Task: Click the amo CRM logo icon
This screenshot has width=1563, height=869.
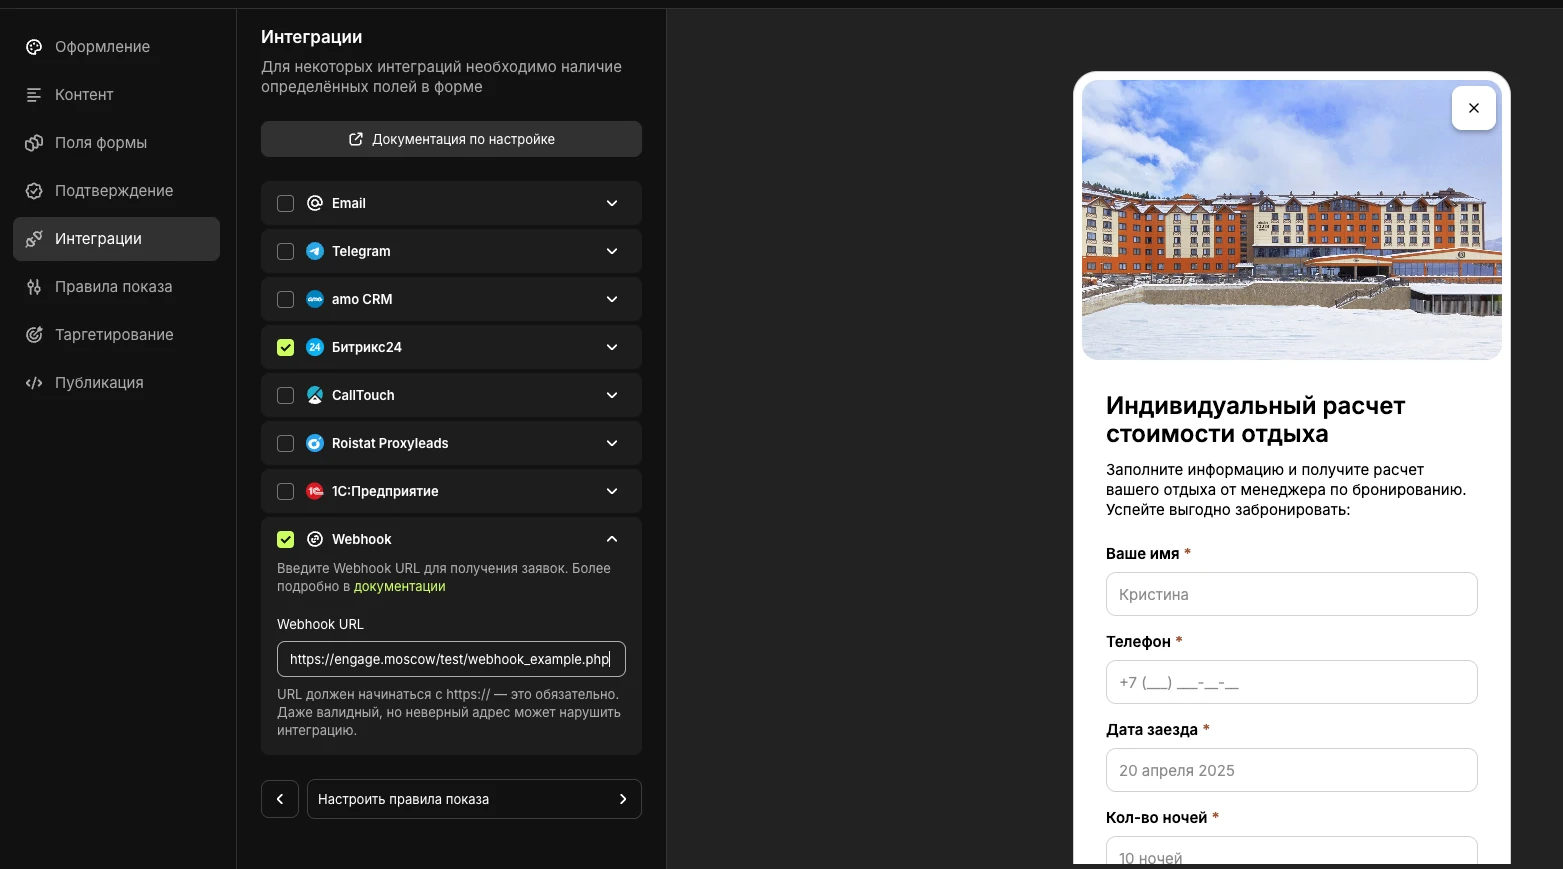Action: click(315, 299)
